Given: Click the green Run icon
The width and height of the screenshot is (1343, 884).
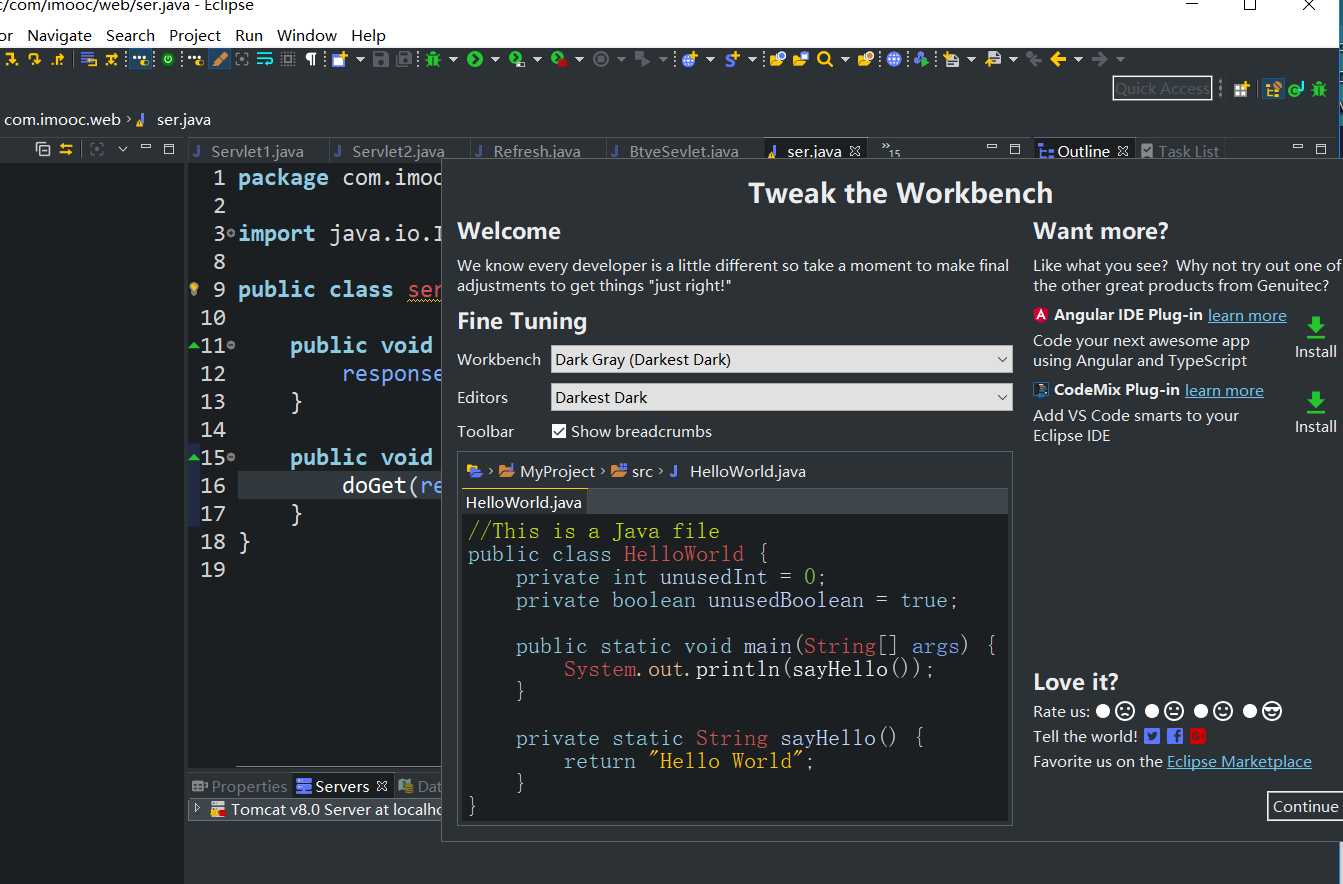Looking at the screenshot, I should pyautogui.click(x=475, y=59).
